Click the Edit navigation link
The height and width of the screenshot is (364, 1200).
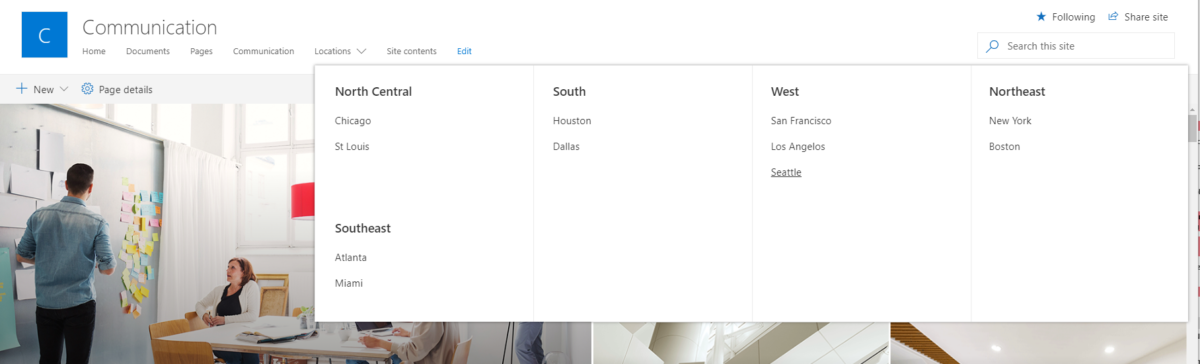pyautogui.click(x=464, y=51)
